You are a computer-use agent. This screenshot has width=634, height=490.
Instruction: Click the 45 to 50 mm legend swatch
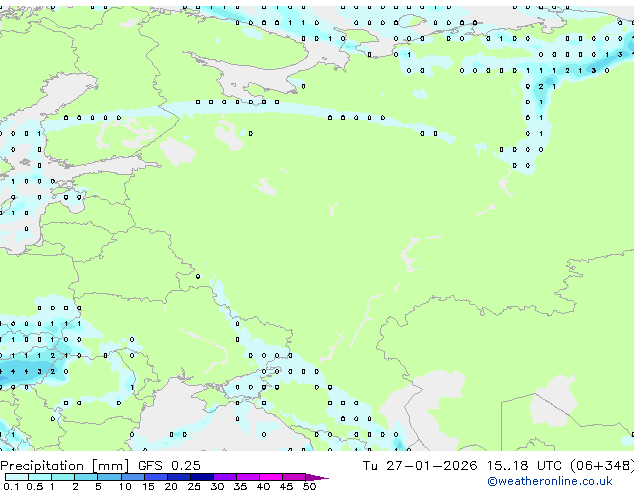point(294,477)
